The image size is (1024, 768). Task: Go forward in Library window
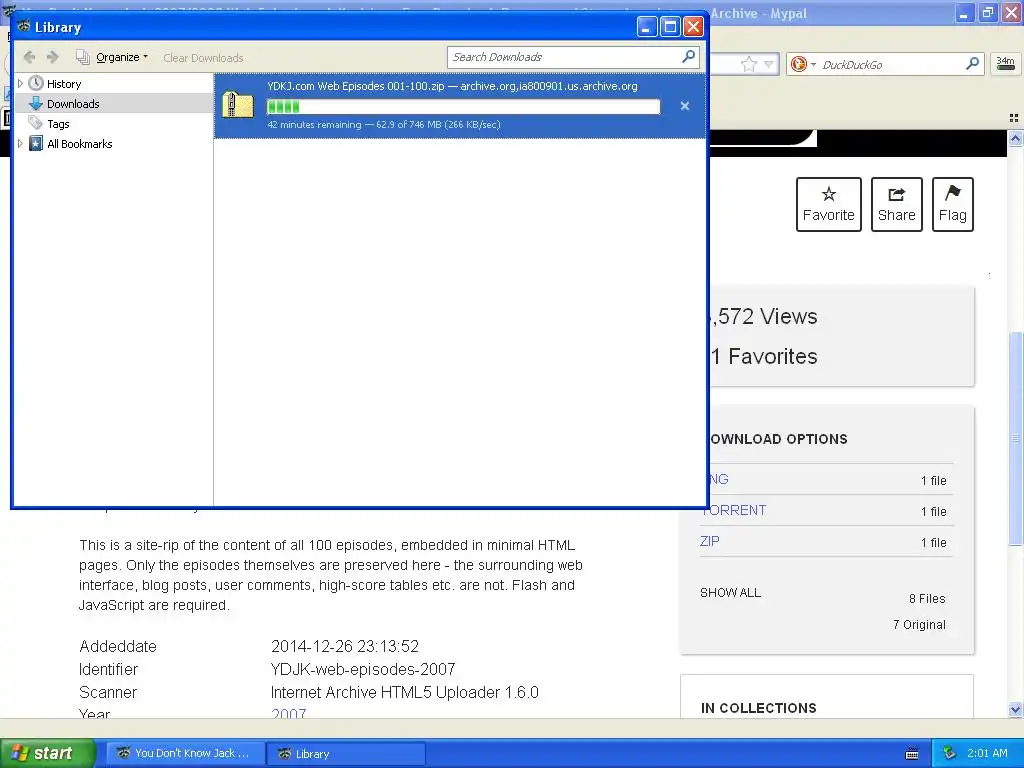[53, 57]
